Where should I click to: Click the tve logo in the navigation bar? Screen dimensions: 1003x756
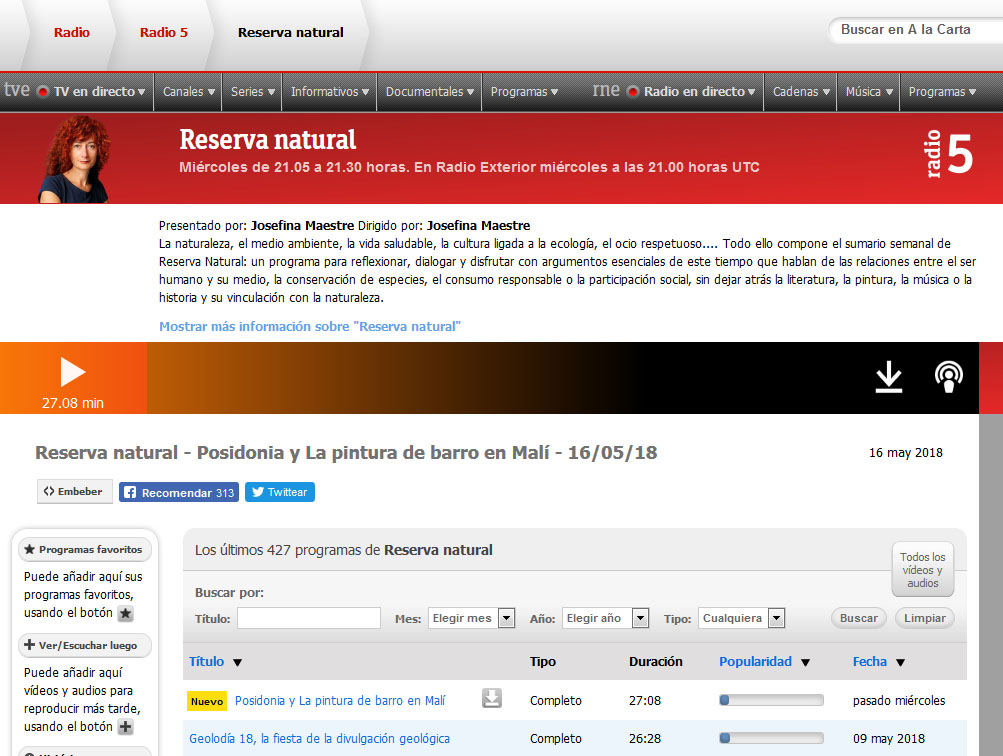point(17,90)
